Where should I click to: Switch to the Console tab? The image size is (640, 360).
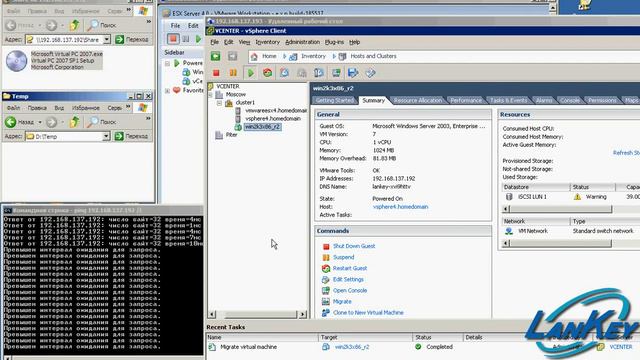(x=569, y=100)
